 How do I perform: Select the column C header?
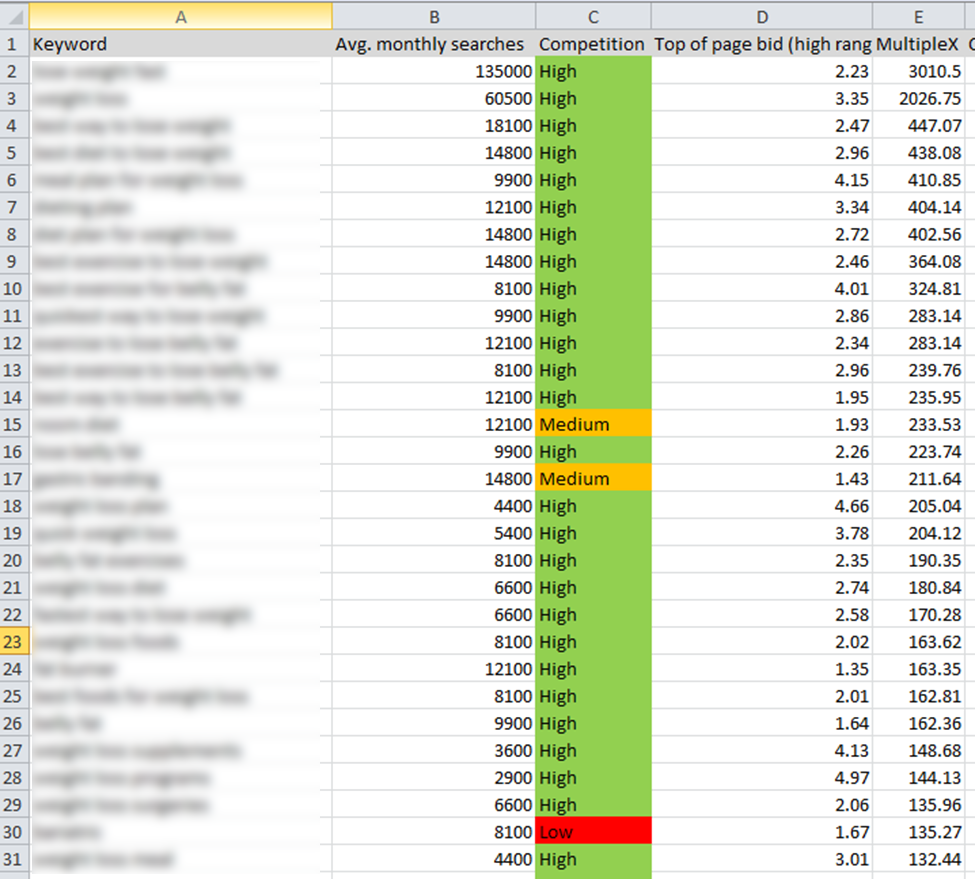coord(593,15)
